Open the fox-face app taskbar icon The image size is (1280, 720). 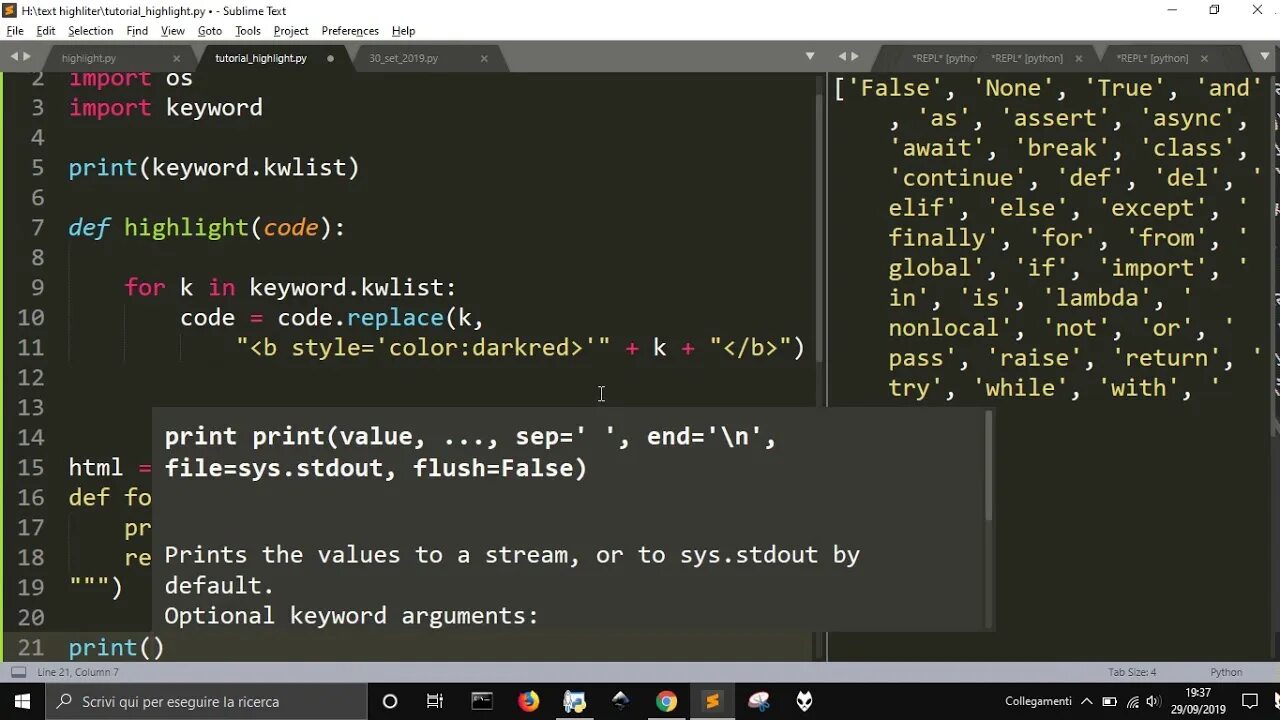pos(804,701)
